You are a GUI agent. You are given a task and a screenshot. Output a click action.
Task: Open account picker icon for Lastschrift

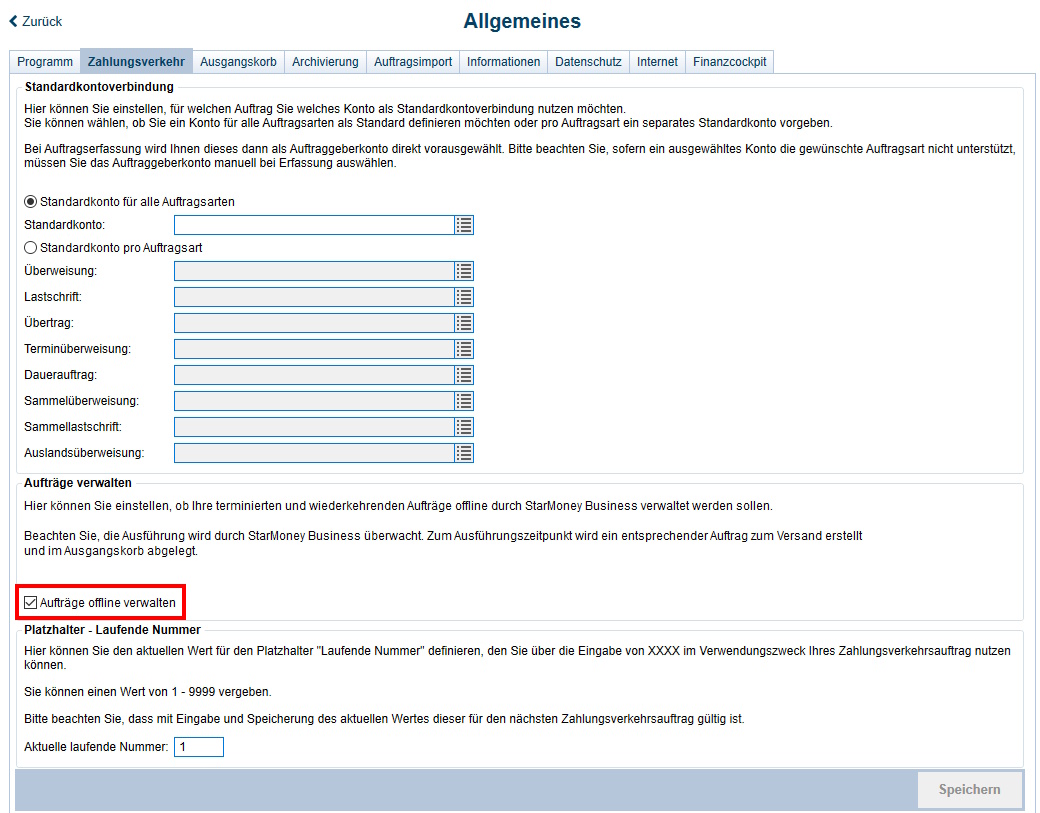[x=464, y=297]
